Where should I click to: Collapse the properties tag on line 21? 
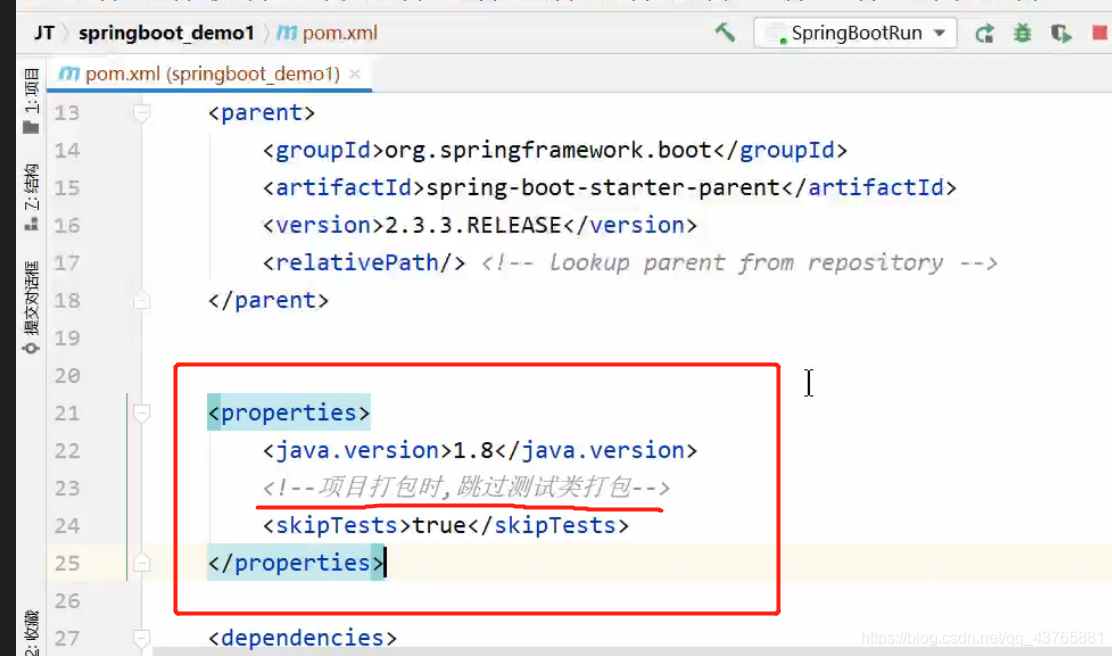pos(142,413)
